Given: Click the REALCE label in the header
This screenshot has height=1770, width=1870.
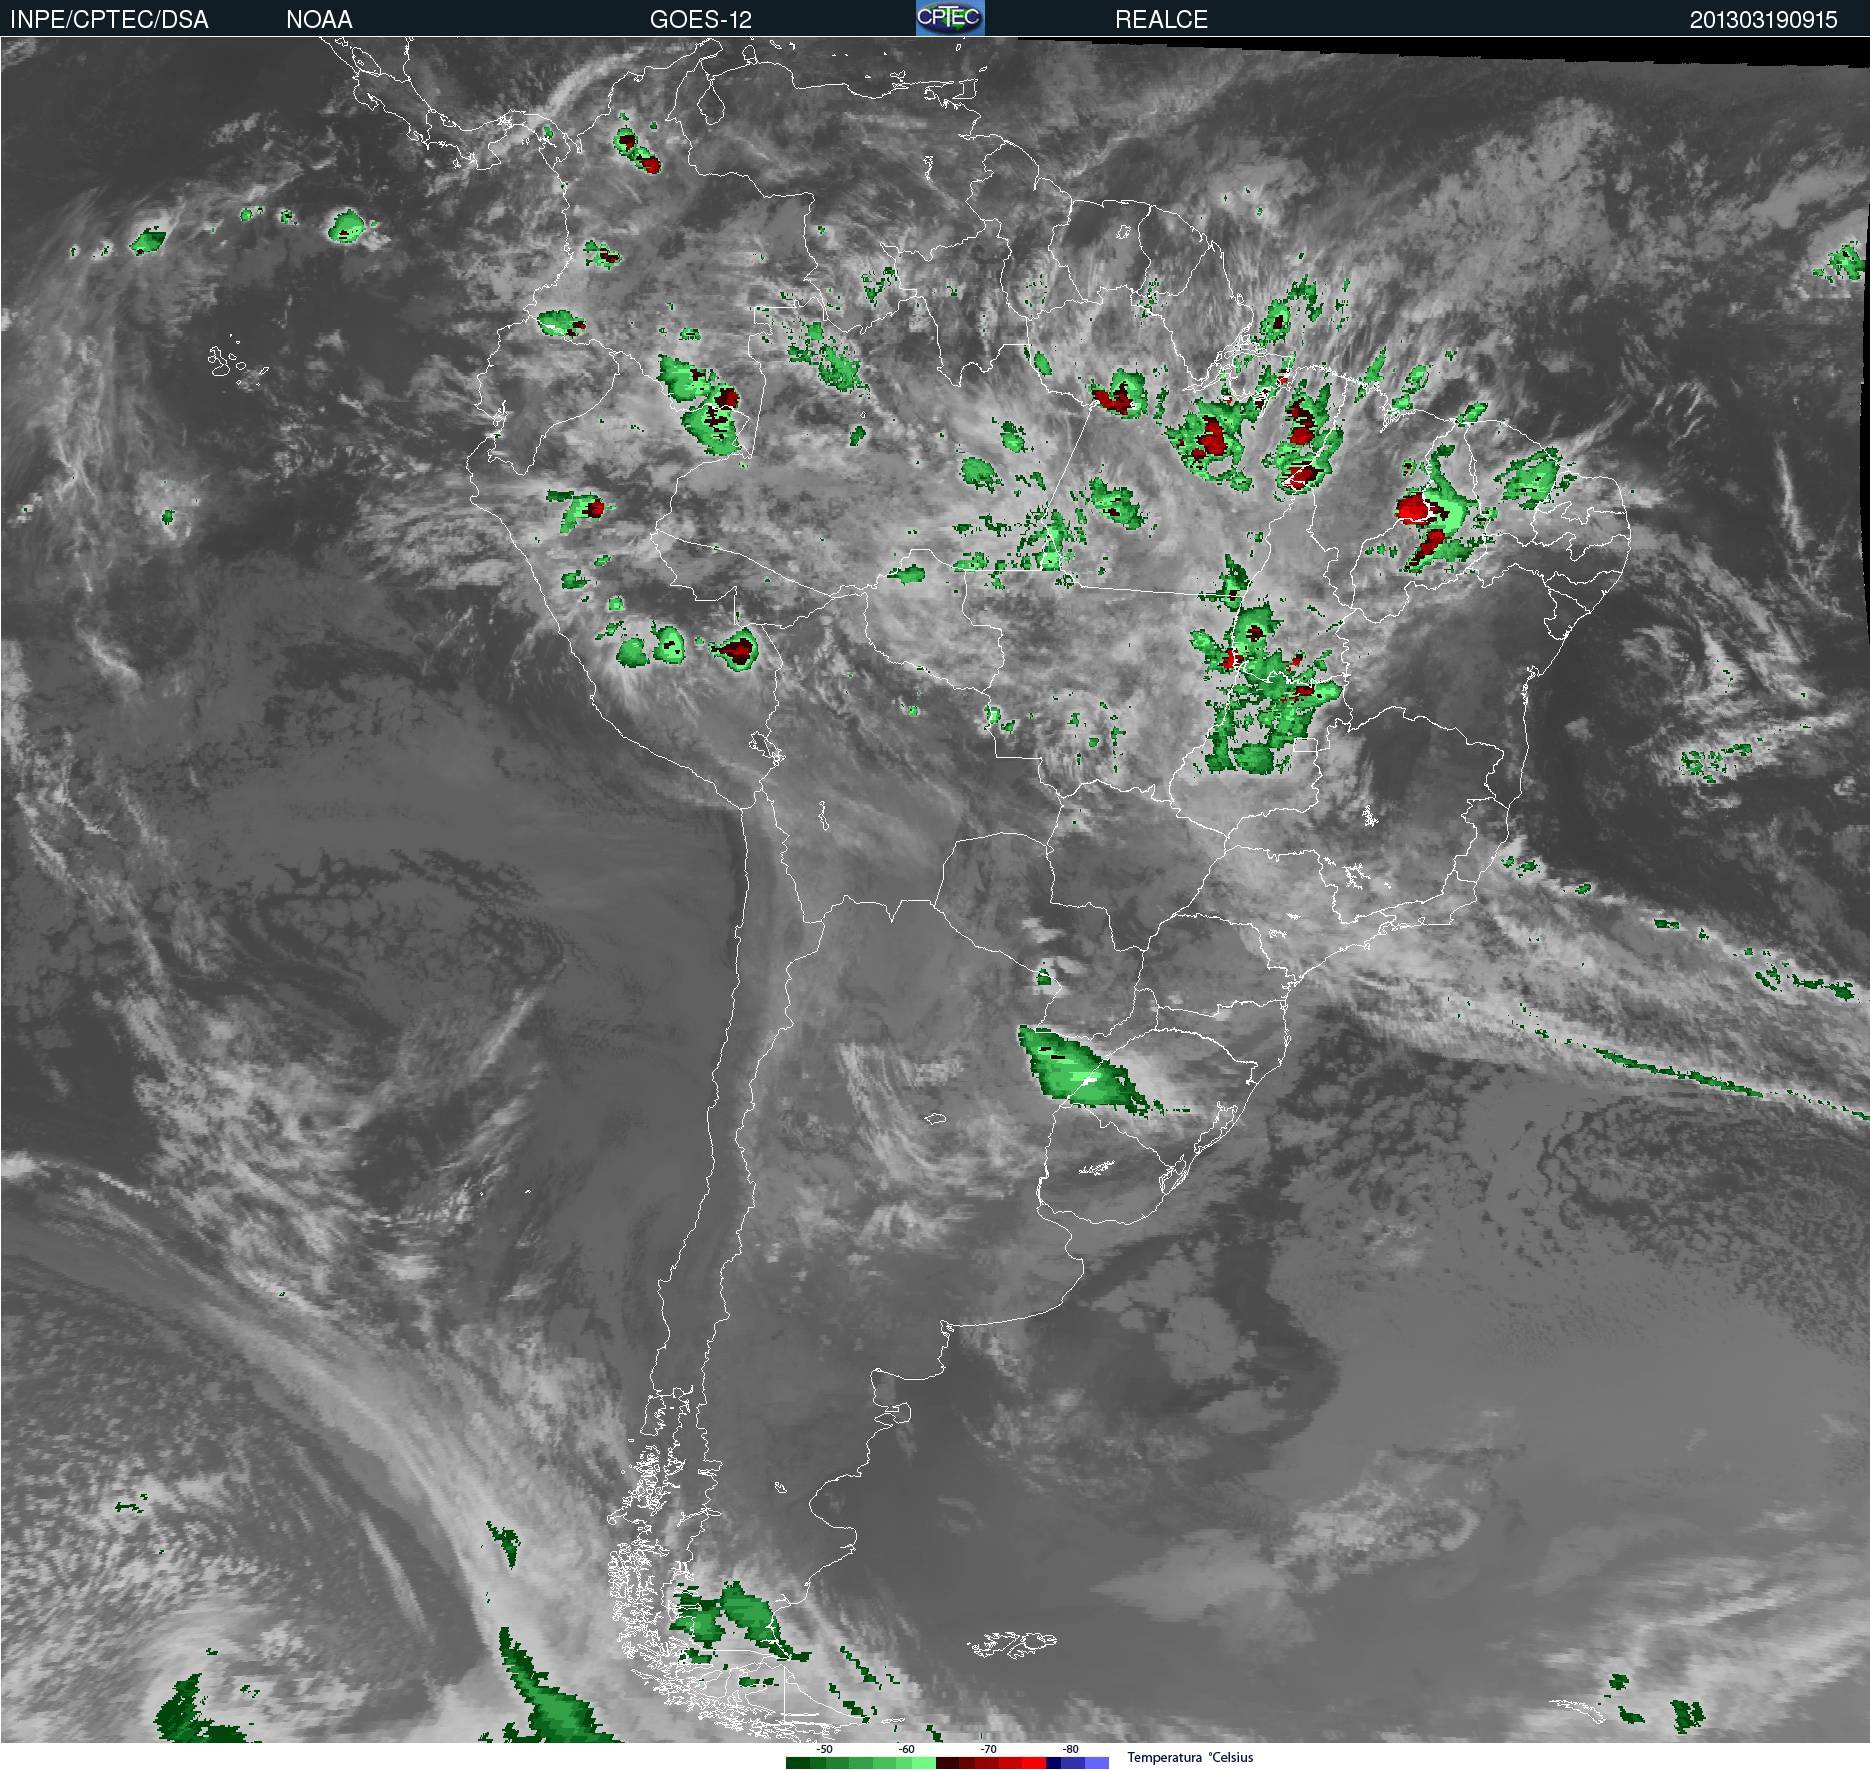Looking at the screenshot, I should point(1161,20).
